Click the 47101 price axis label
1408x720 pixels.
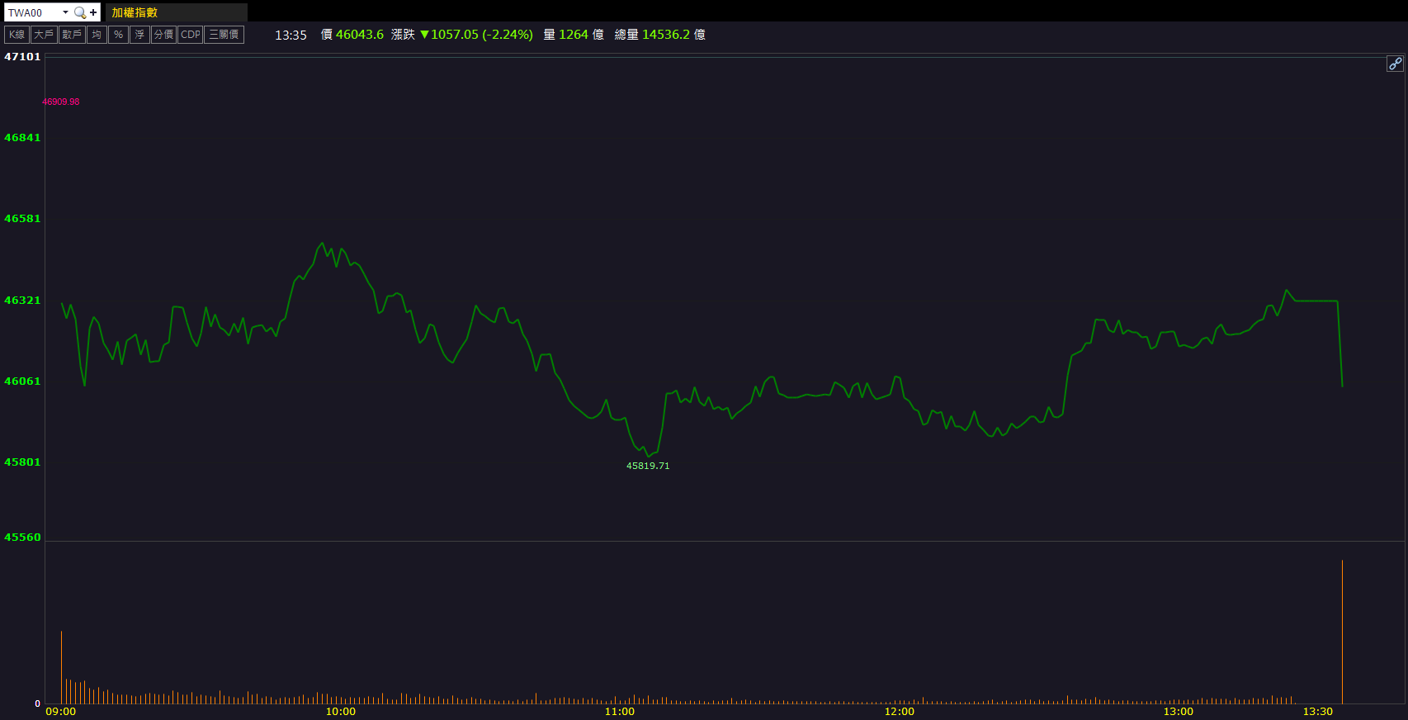click(x=23, y=57)
